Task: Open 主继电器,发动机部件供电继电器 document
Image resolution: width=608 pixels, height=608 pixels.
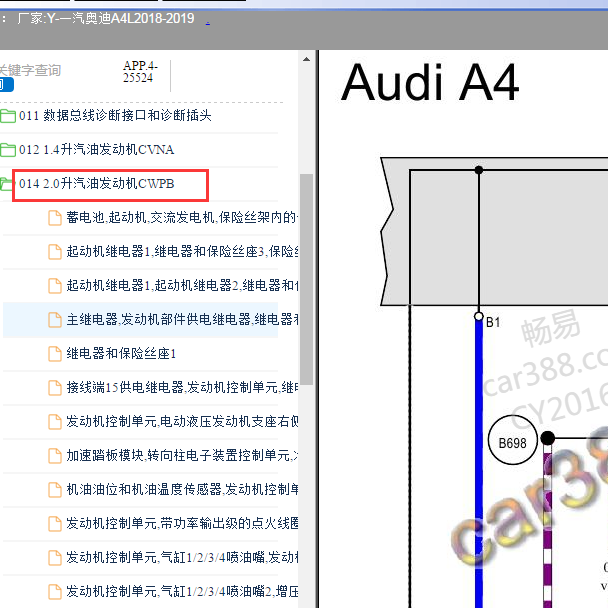Action: (x=182, y=320)
